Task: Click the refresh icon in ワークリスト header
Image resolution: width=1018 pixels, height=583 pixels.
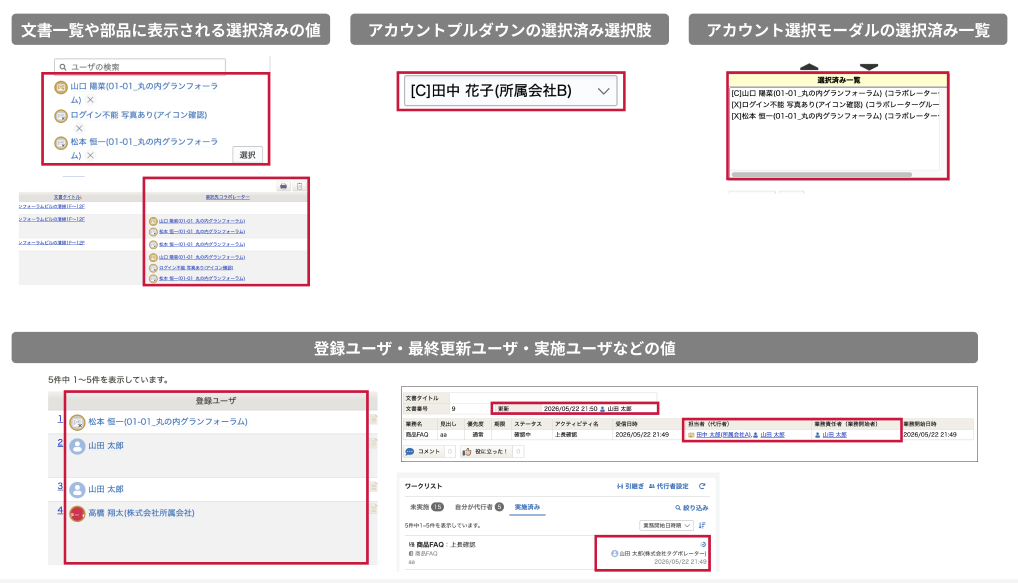Action: click(702, 486)
